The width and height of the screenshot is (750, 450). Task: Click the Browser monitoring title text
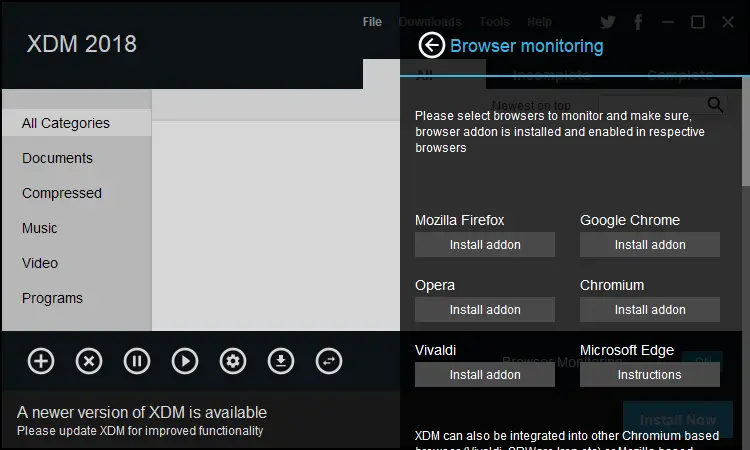pos(527,46)
